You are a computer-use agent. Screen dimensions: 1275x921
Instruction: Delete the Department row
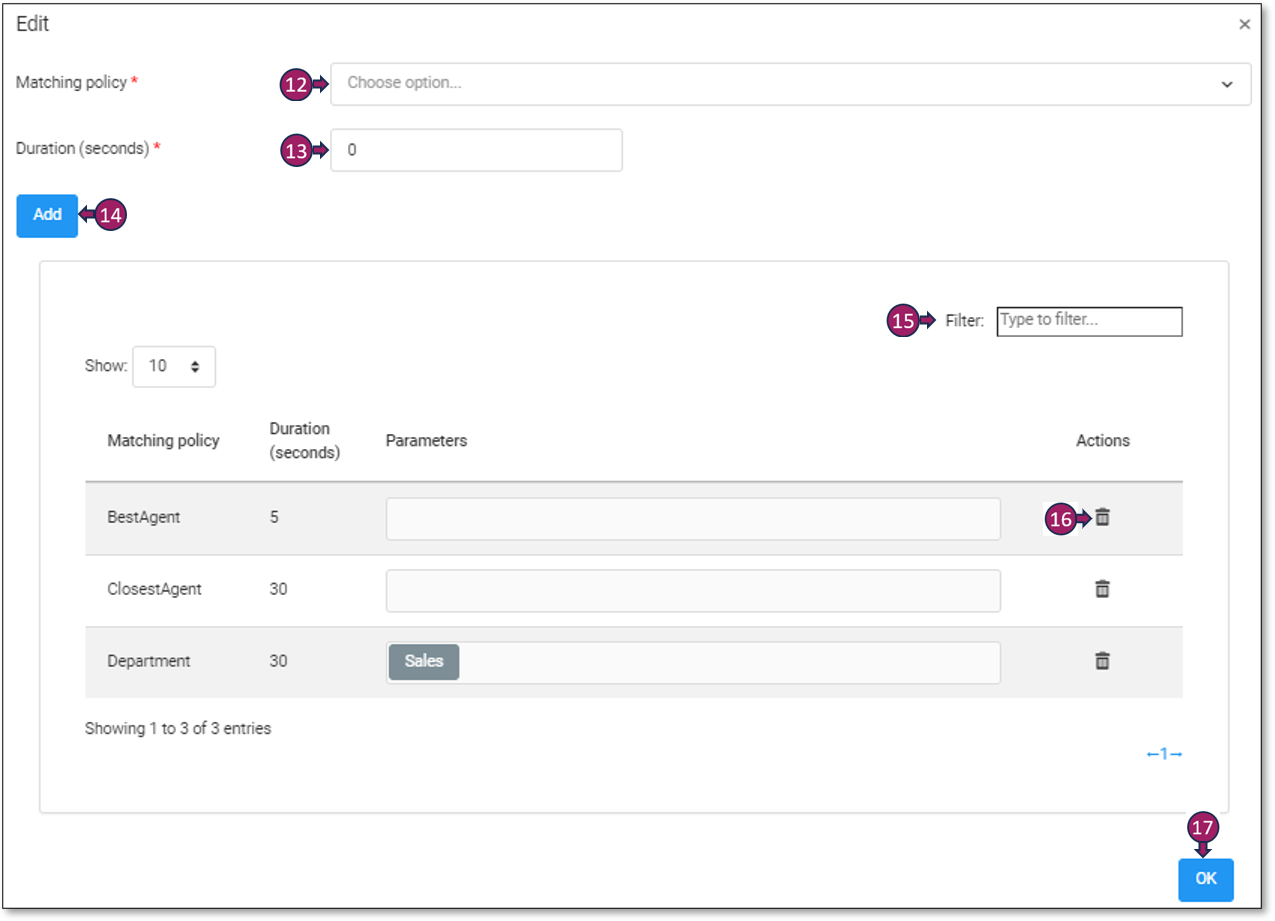coord(1102,661)
